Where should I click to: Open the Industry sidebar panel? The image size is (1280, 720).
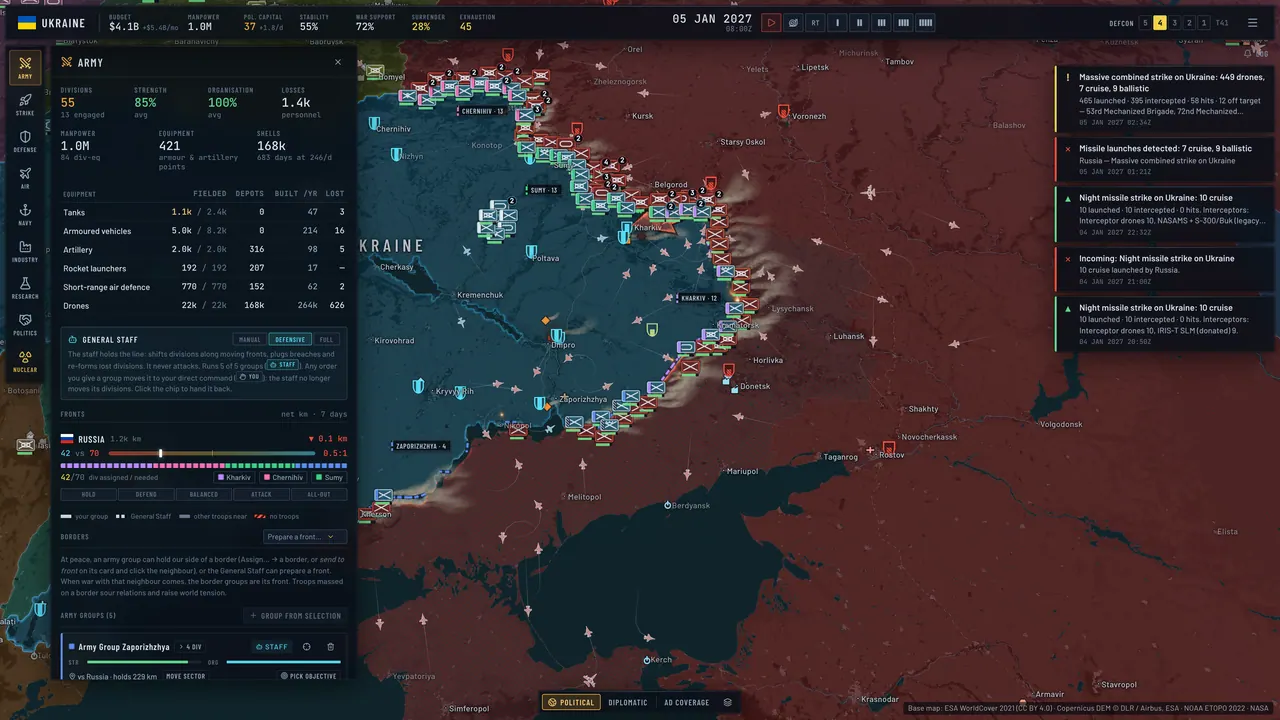25,251
